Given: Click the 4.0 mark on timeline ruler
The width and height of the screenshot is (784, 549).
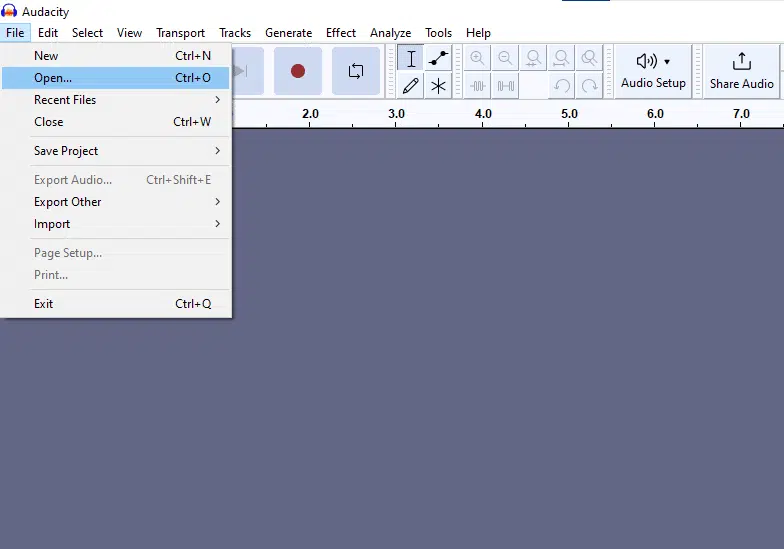Looking at the screenshot, I should 483,114.
